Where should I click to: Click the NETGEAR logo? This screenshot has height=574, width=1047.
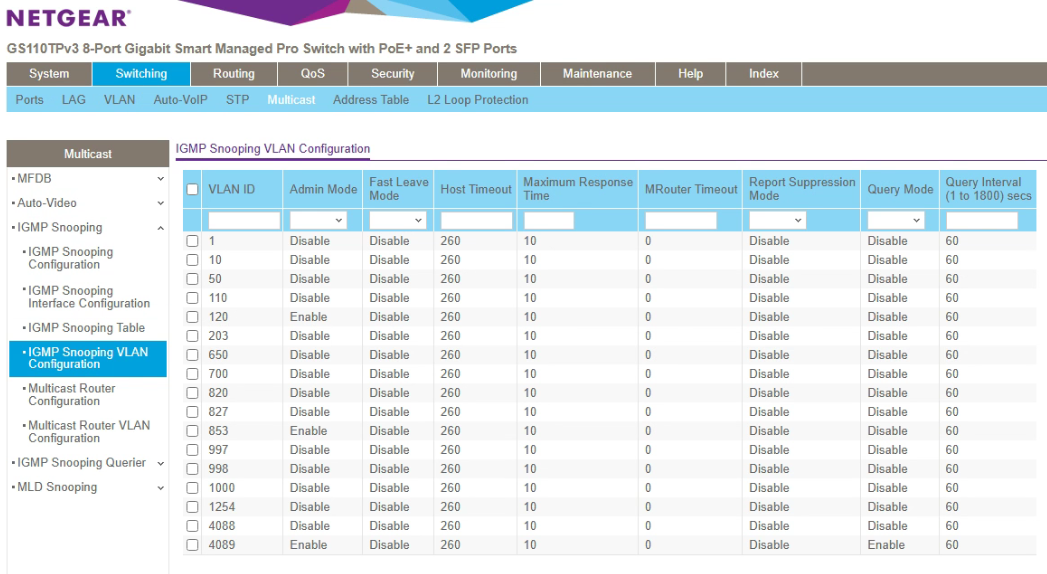point(69,18)
